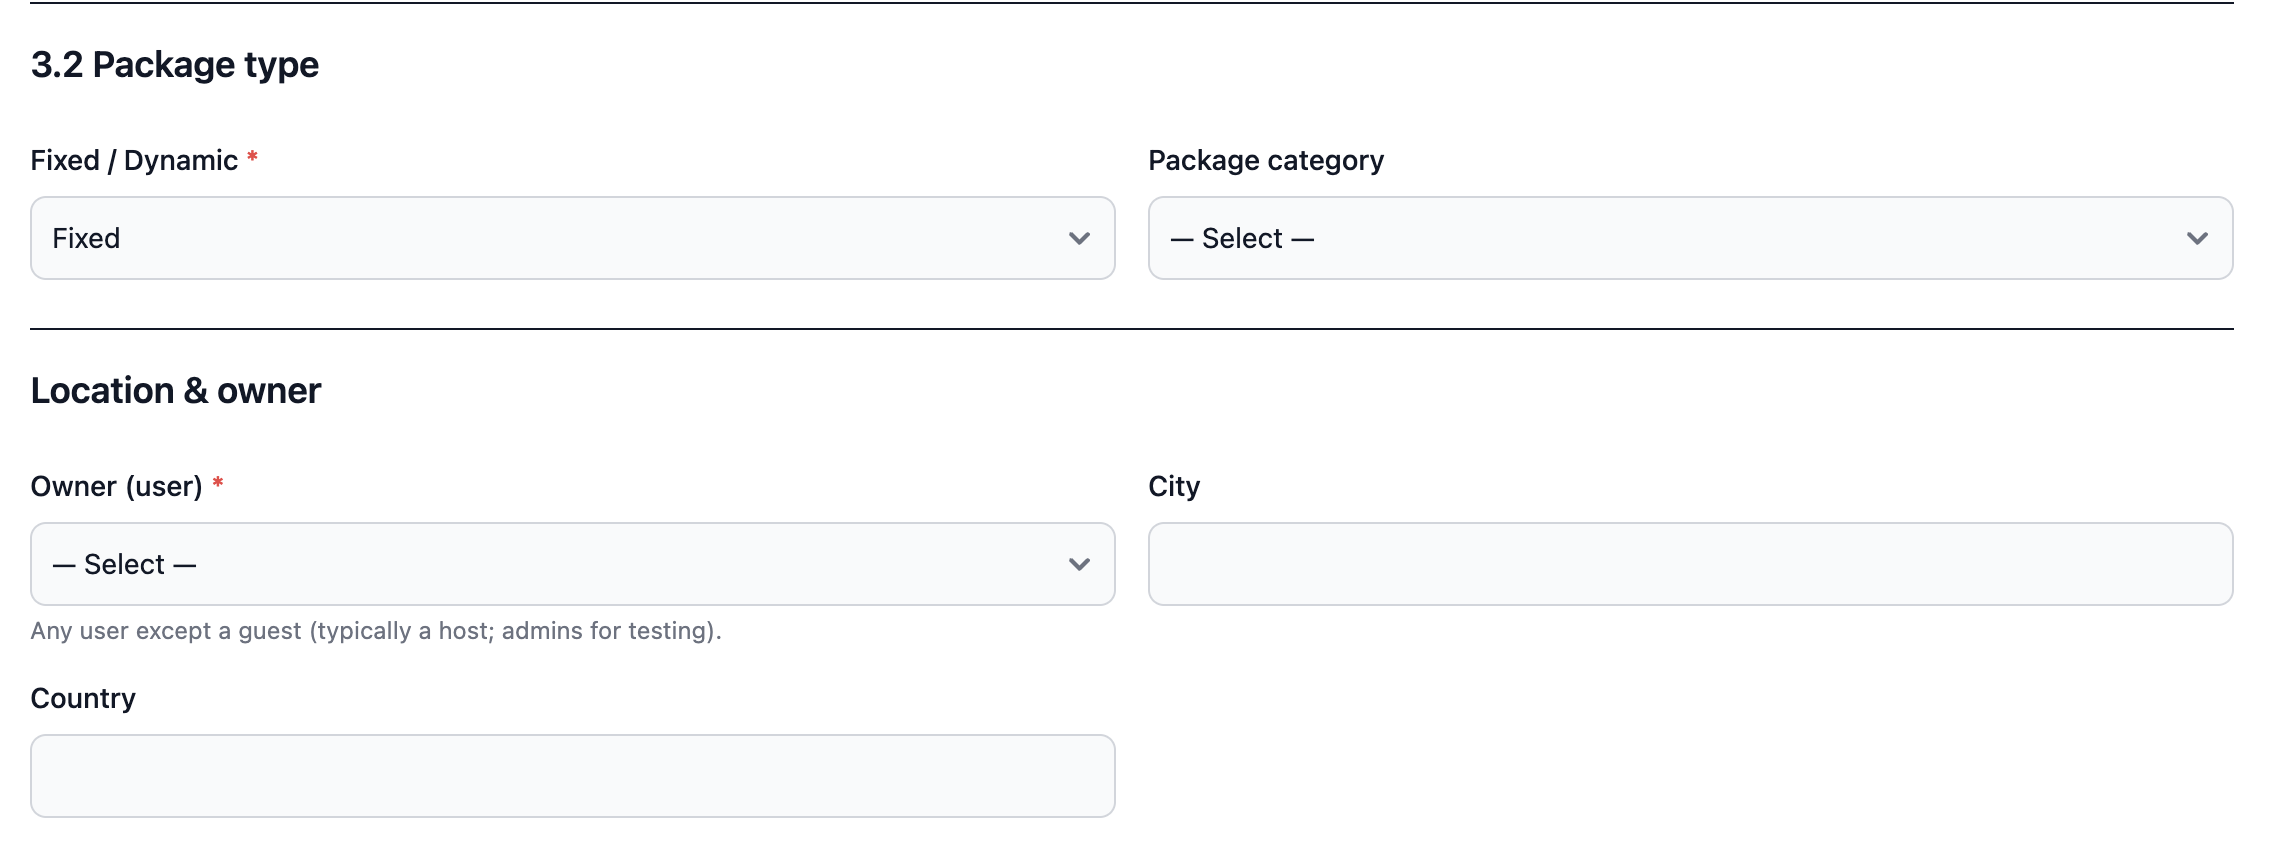This screenshot has height=860, width=2282.
Task: Click the Package category chevron arrow
Action: (x=2196, y=238)
